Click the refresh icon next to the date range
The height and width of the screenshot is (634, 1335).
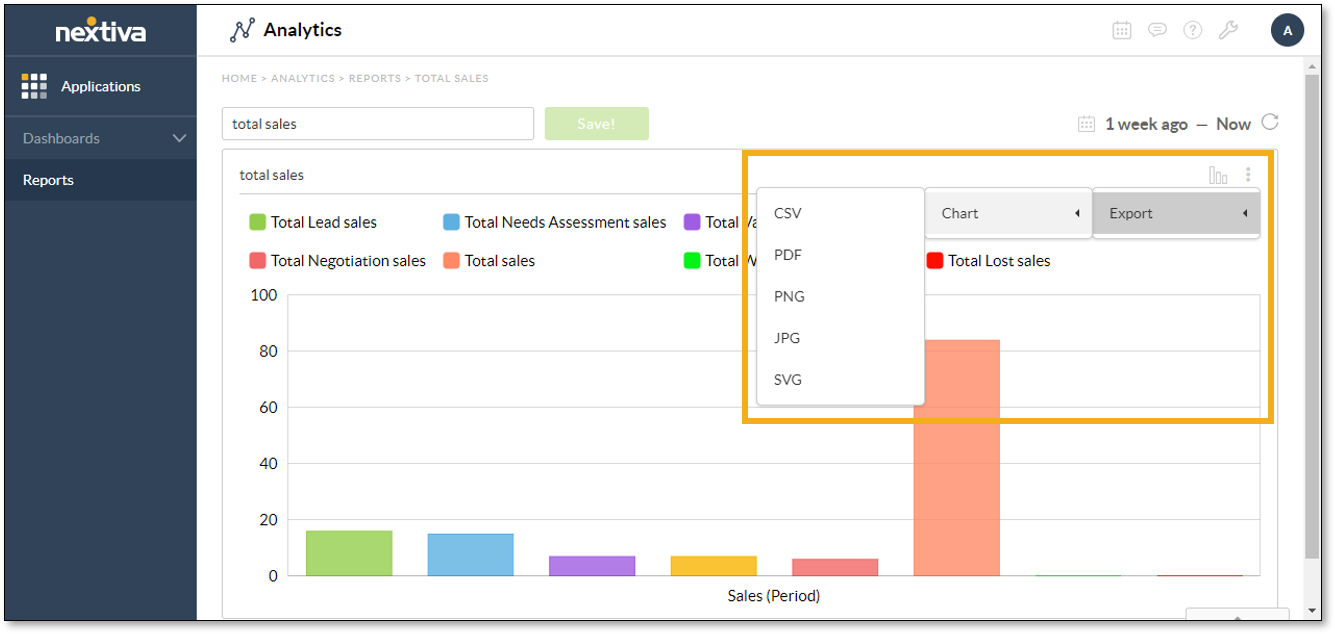coord(1270,122)
